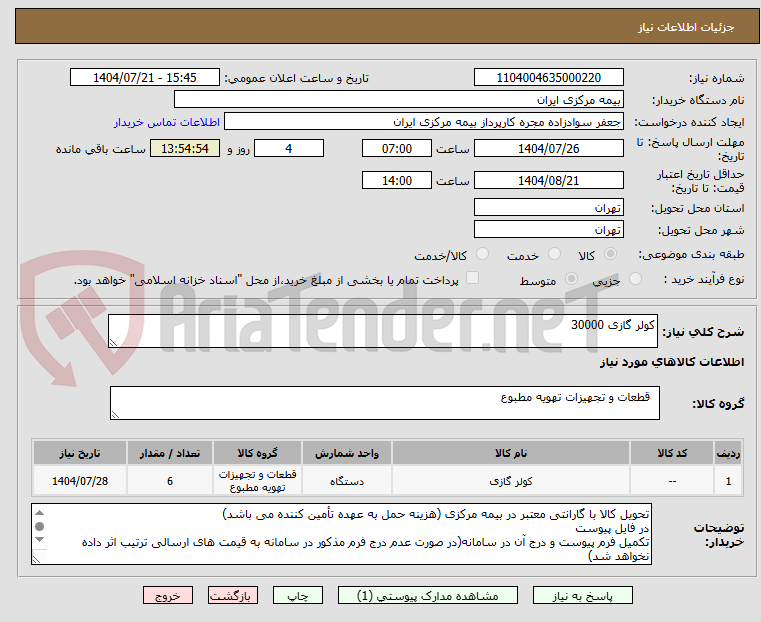
Task: Click the remaining days field showing 4
Action: (289, 148)
